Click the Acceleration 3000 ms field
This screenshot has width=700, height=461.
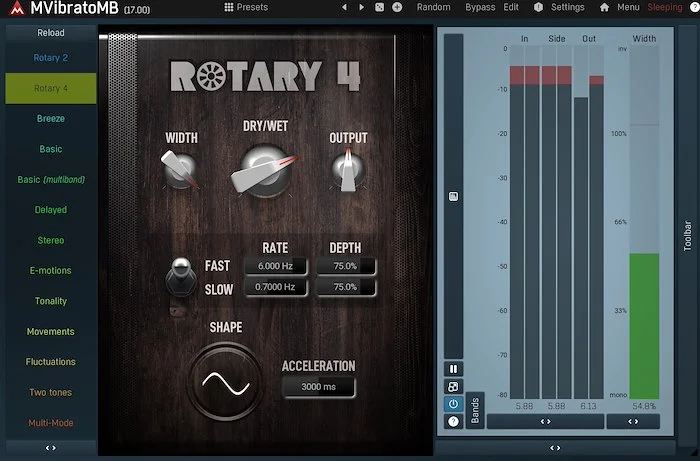coord(318,387)
